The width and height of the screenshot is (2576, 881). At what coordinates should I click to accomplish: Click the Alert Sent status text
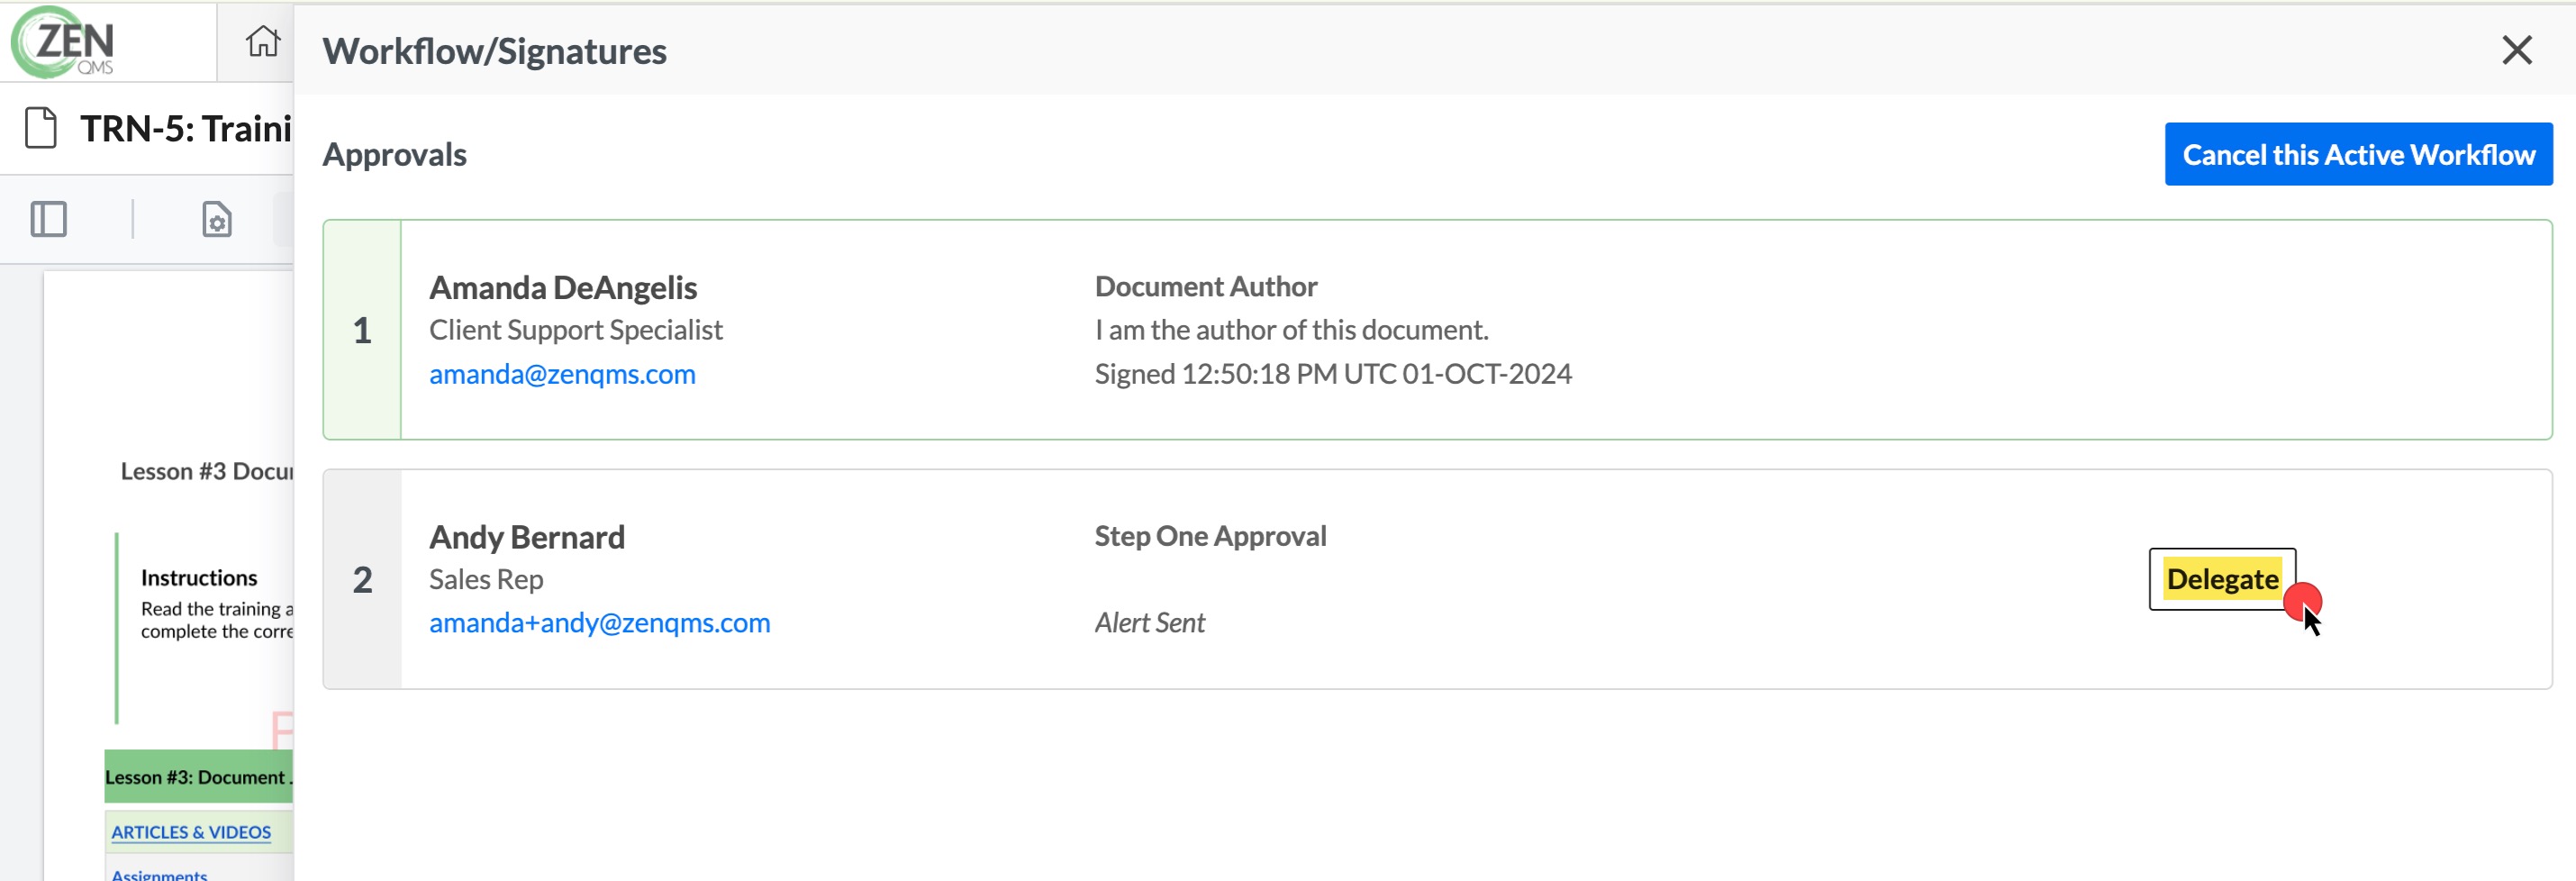1150,623
